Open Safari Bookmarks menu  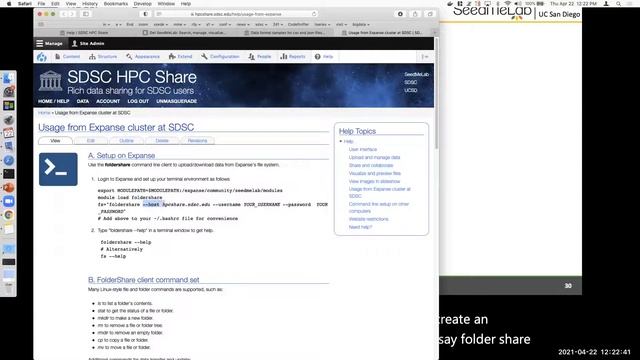click(116, 4)
